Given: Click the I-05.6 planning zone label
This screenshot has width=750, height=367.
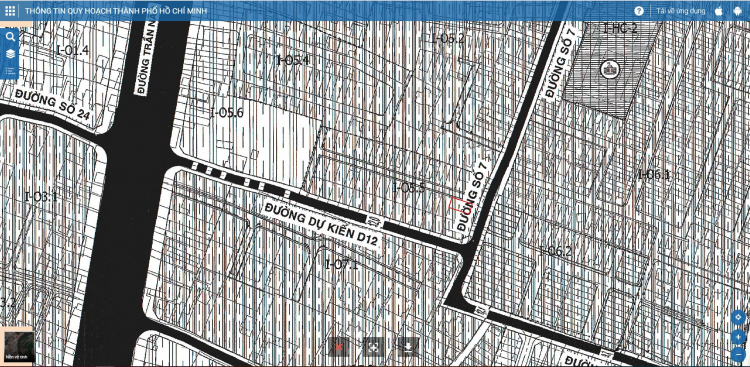Looking at the screenshot, I should coord(227,113).
